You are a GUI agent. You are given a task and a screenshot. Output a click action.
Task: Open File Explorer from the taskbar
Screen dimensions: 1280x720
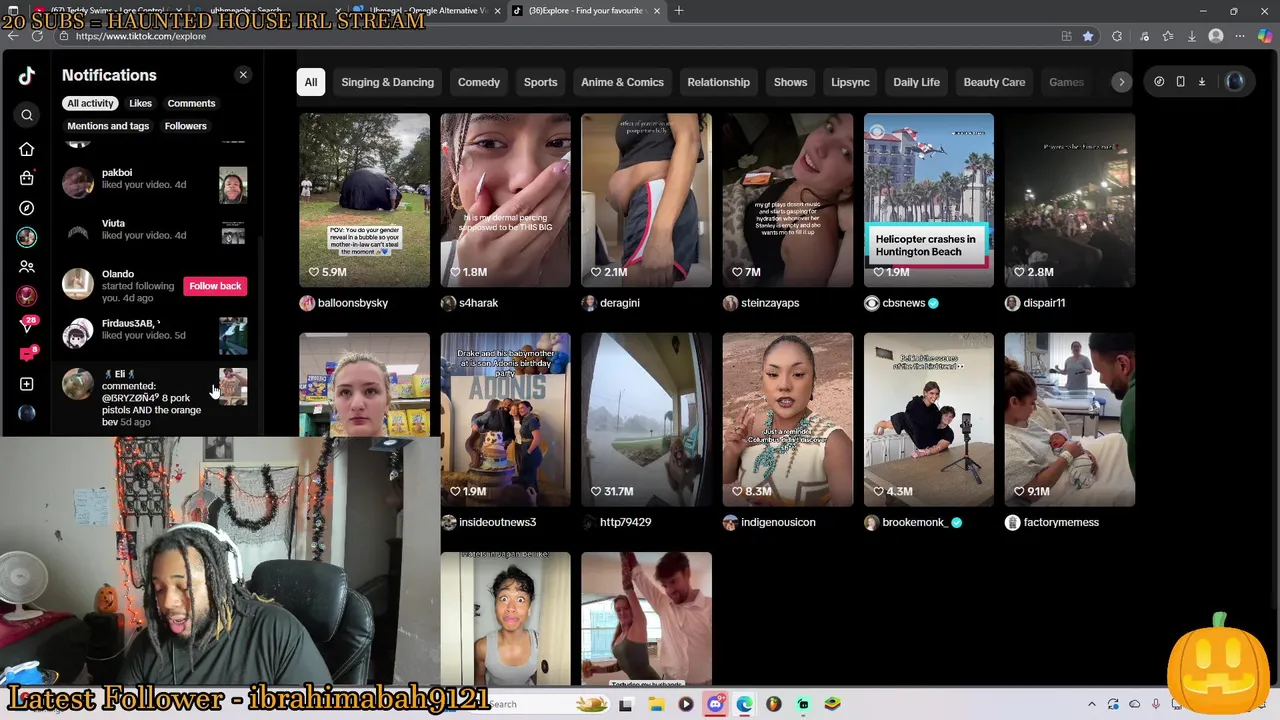[656, 704]
